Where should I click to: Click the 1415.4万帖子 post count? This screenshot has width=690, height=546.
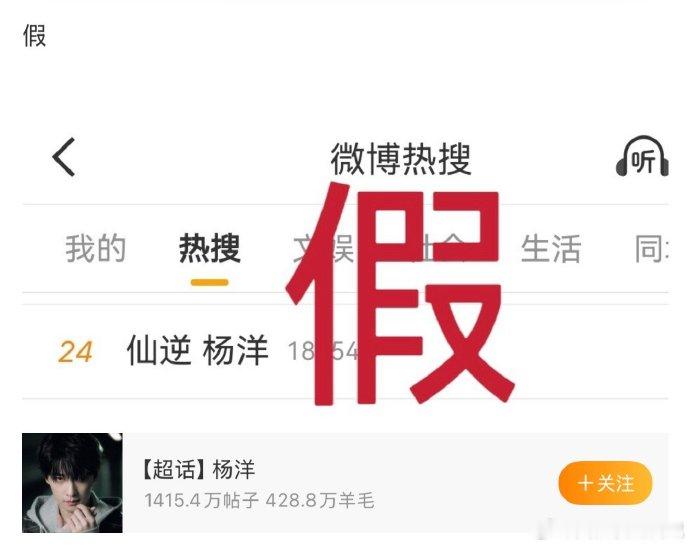tap(201, 500)
